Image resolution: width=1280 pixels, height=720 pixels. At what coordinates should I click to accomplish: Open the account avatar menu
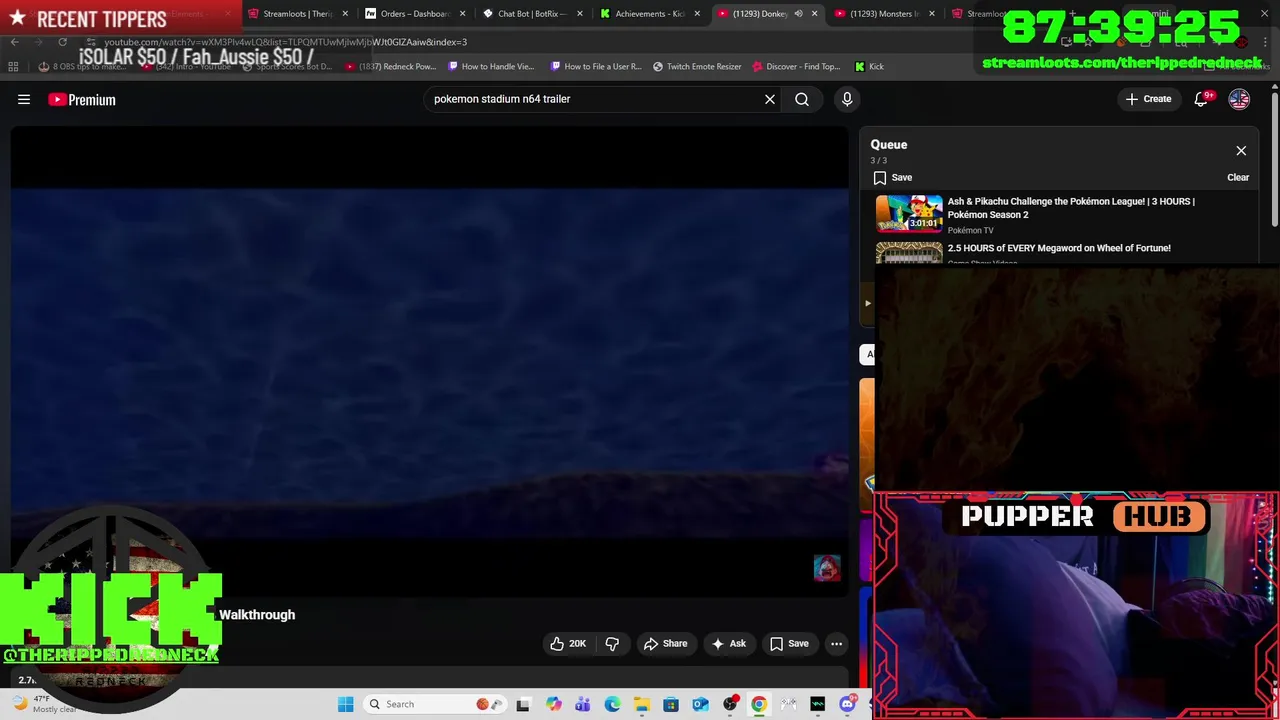[x=1239, y=99]
